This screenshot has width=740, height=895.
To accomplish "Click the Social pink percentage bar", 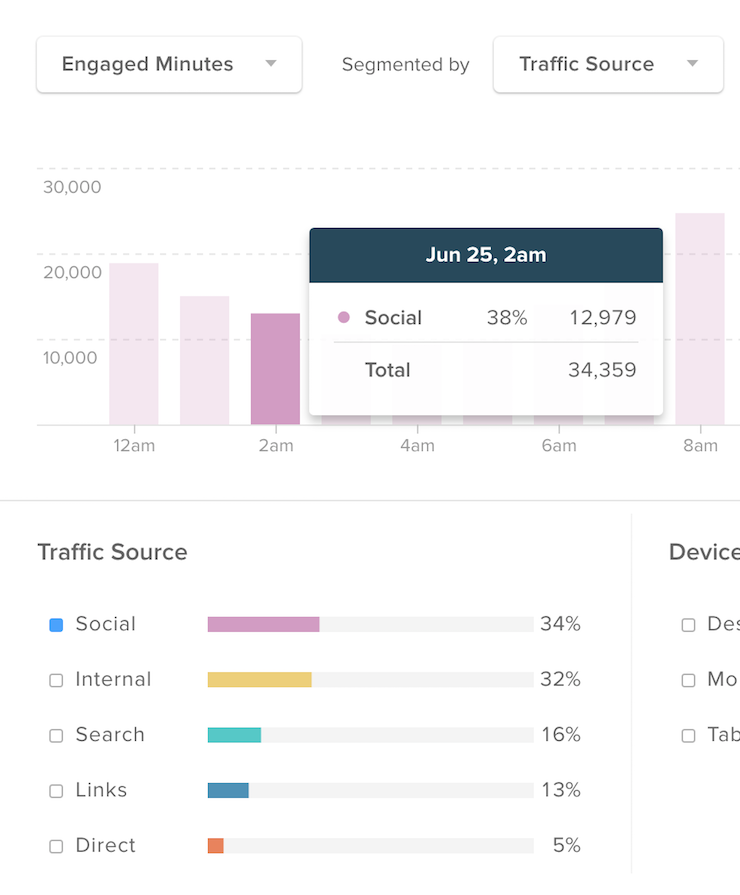I will coord(263,624).
